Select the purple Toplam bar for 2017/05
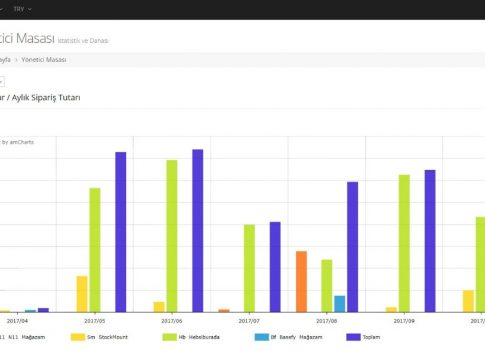The width and height of the screenshot is (485, 360). coord(121,232)
